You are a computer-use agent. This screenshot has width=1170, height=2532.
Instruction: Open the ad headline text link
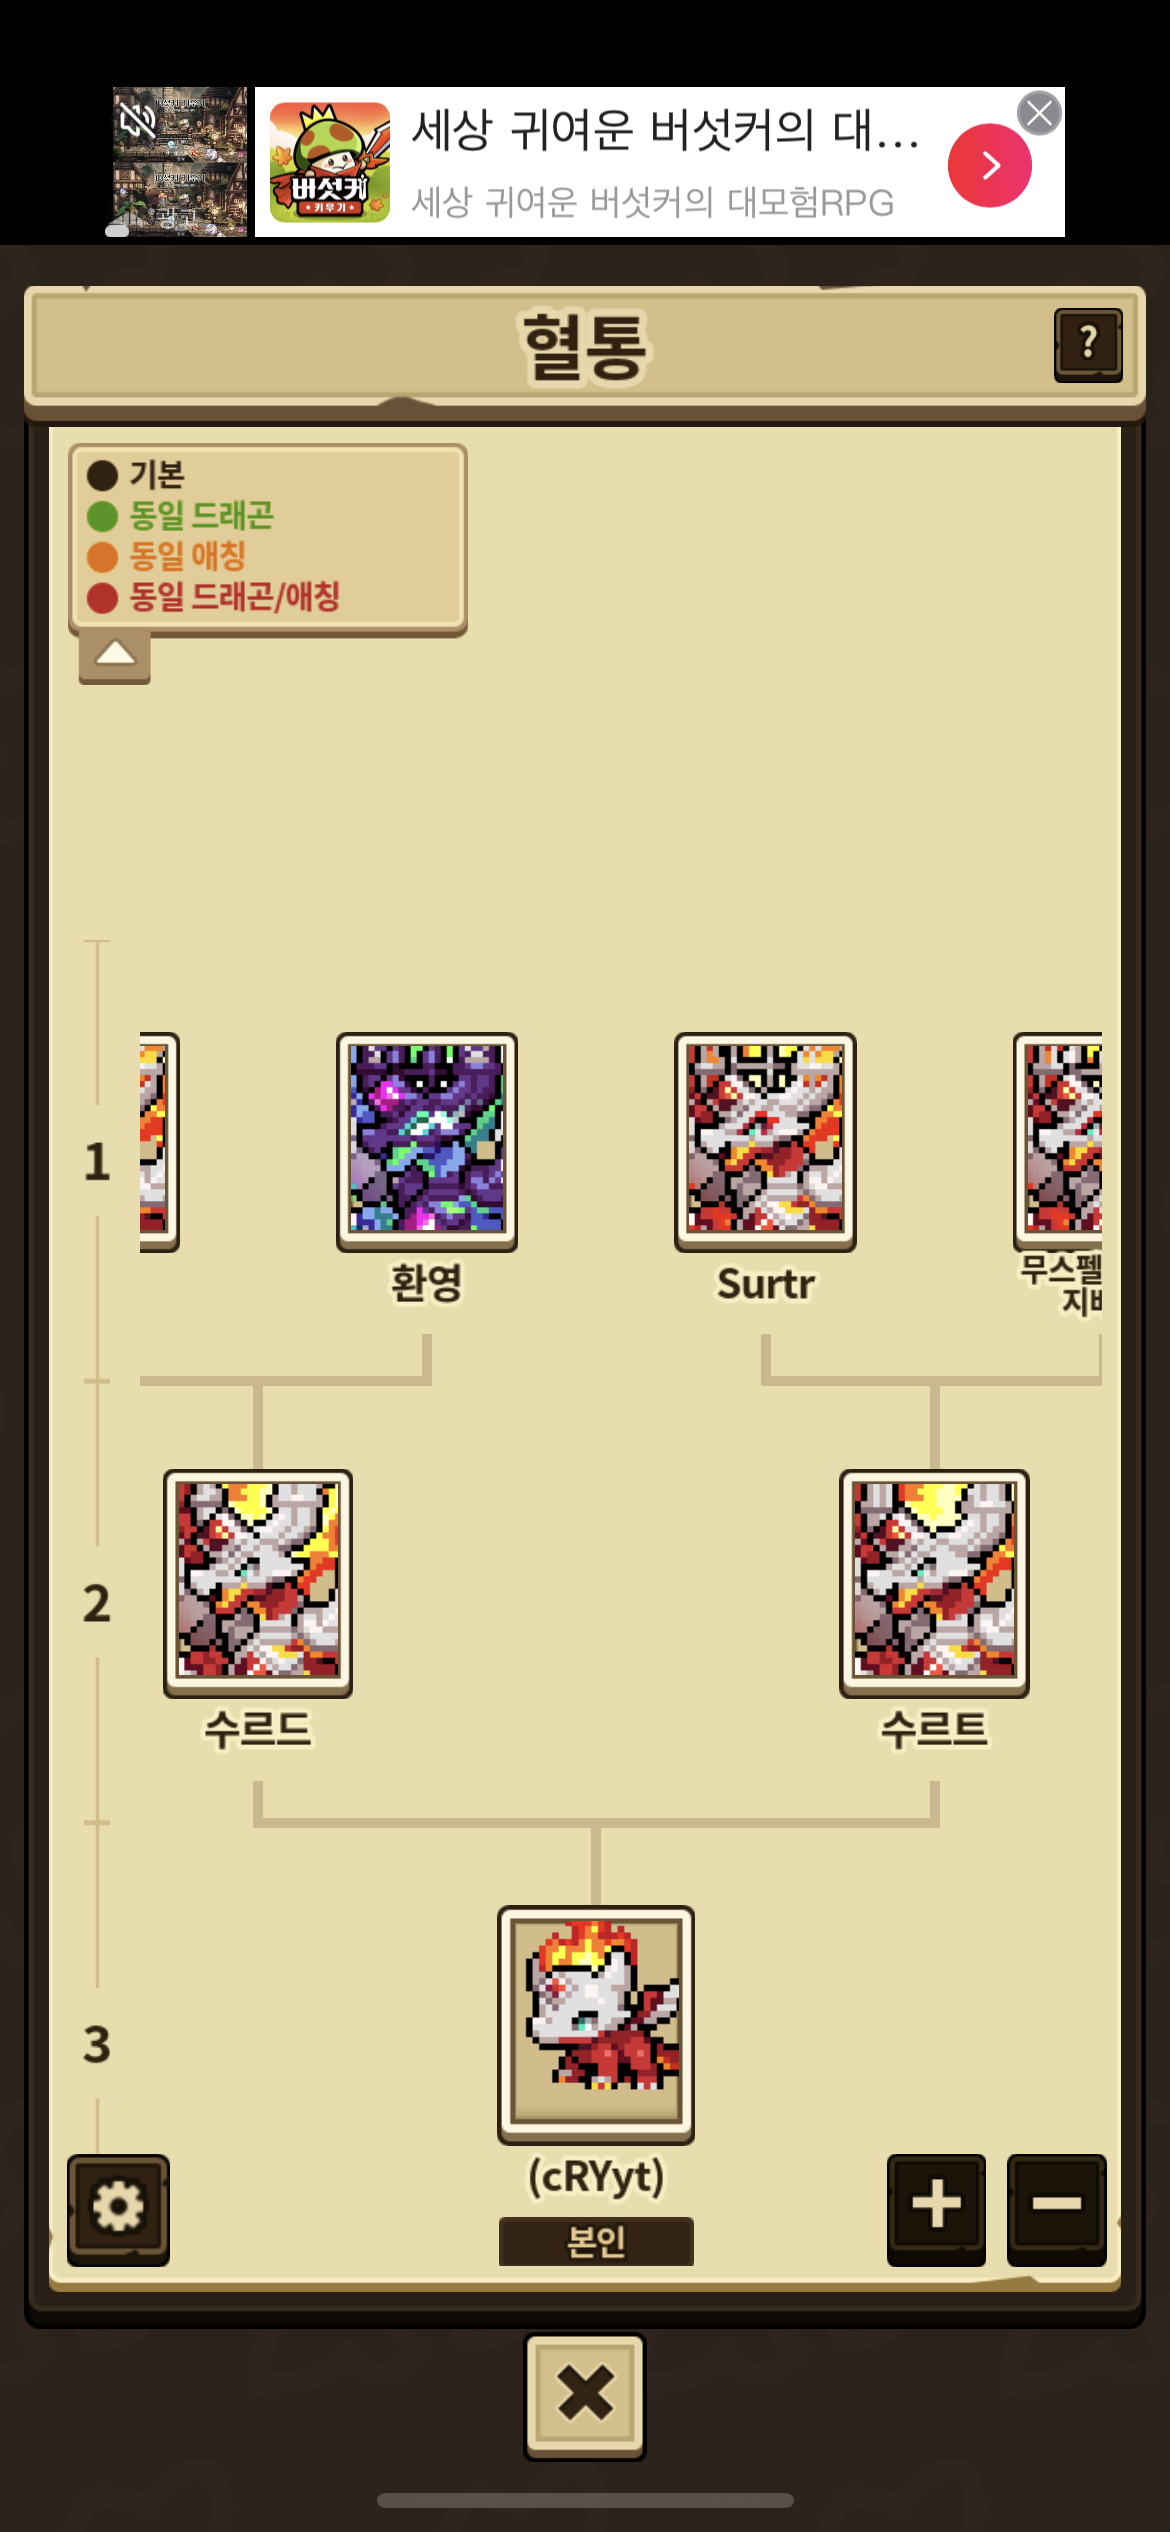pyautogui.click(x=665, y=131)
